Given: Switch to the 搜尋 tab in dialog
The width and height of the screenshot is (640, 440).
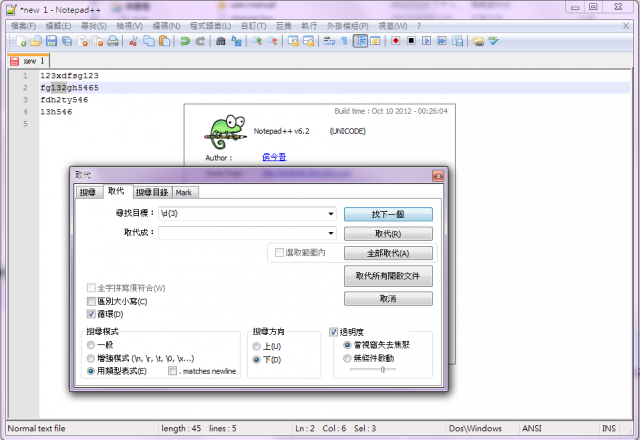Looking at the screenshot, I should click(88, 192).
